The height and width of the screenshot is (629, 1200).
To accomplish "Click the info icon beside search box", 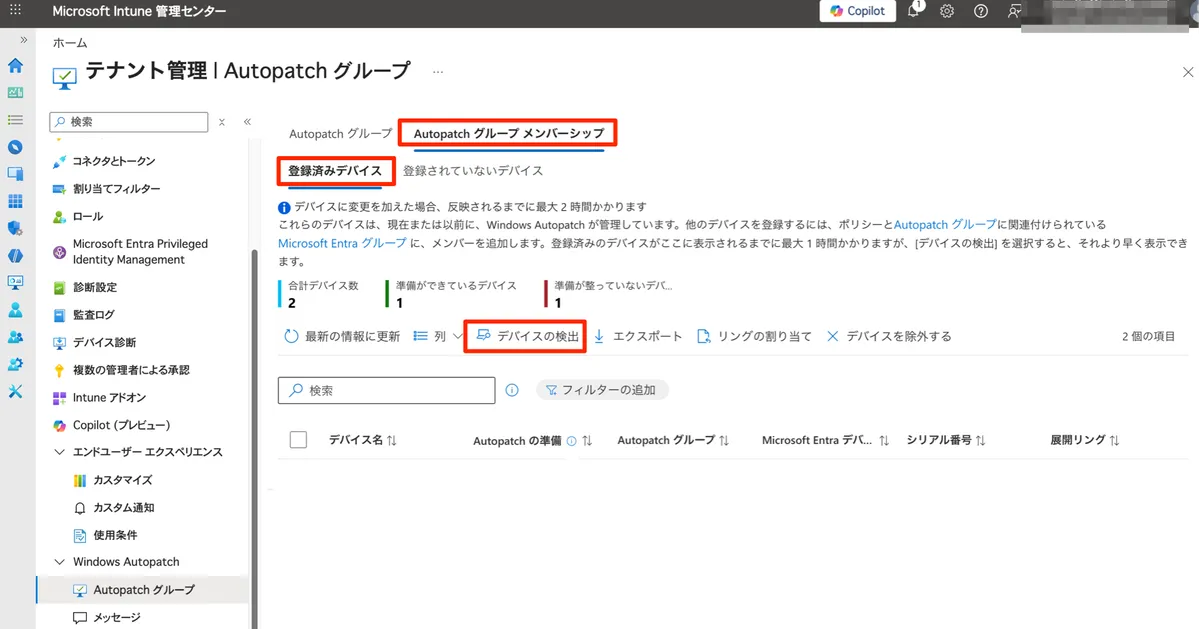I will 512,390.
